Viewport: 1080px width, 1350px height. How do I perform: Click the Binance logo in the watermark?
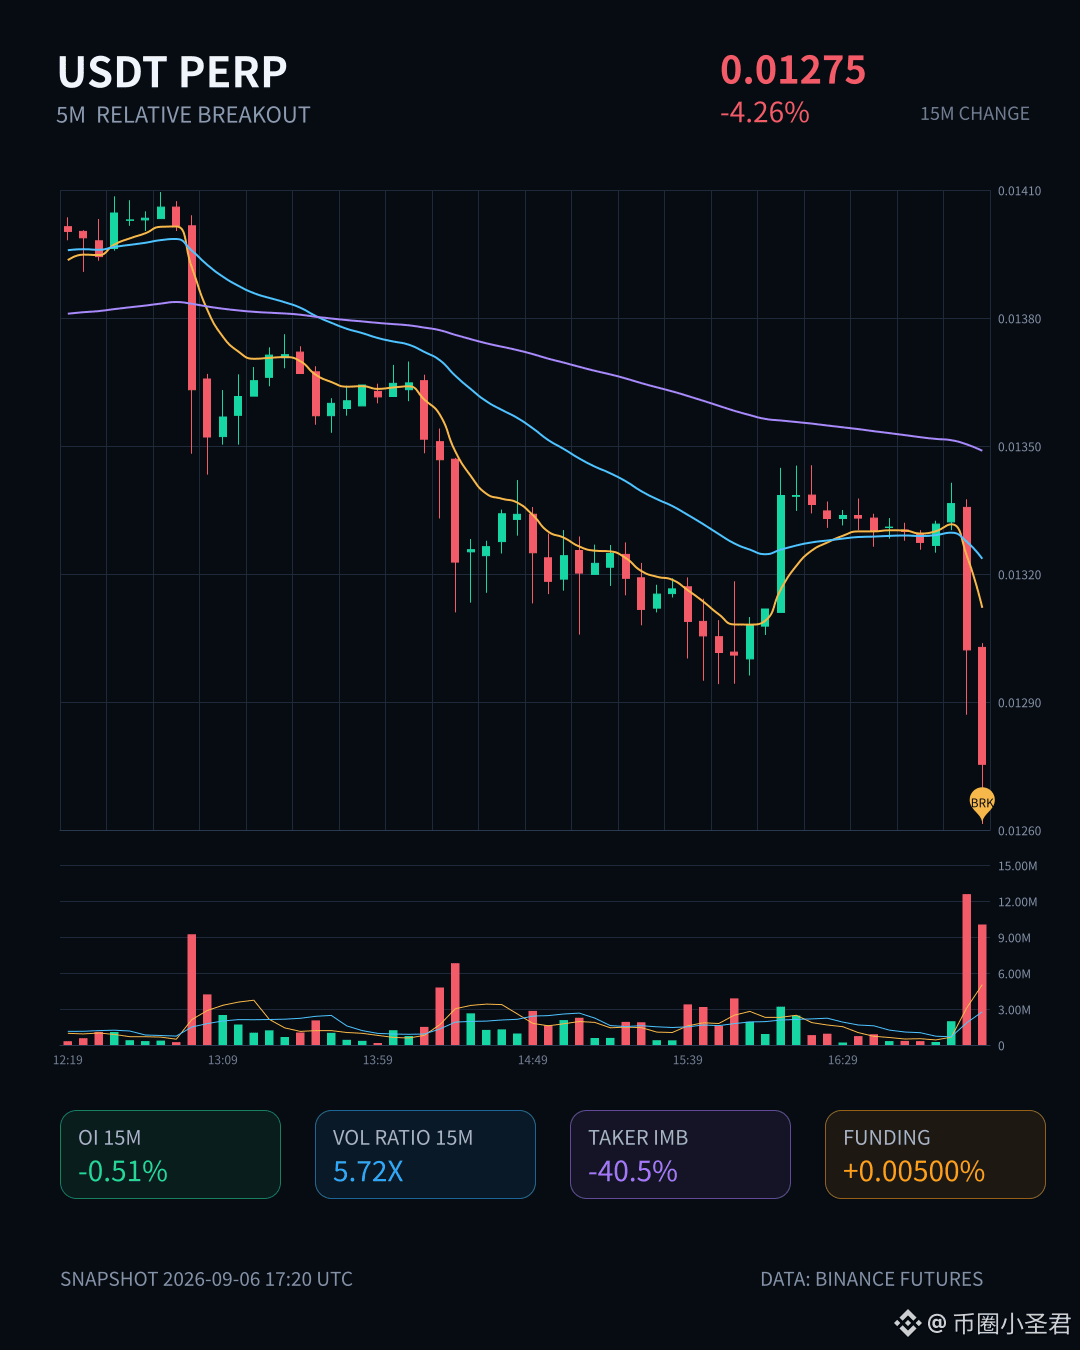click(x=907, y=1324)
